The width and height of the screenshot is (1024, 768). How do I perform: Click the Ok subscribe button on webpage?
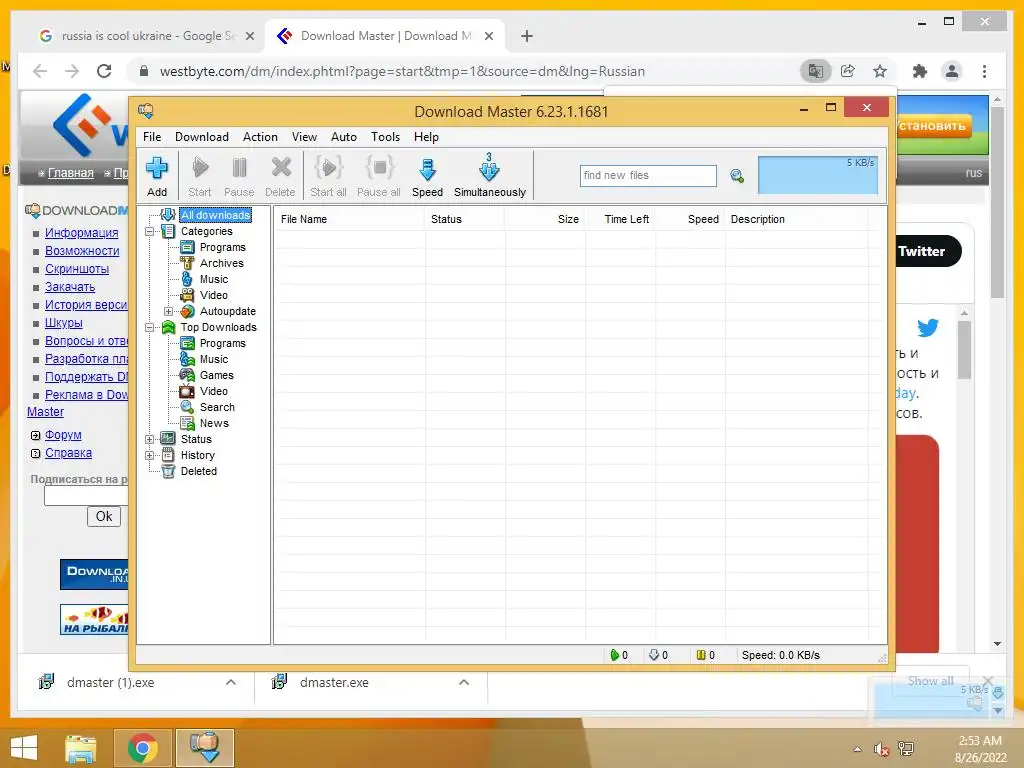tap(104, 516)
